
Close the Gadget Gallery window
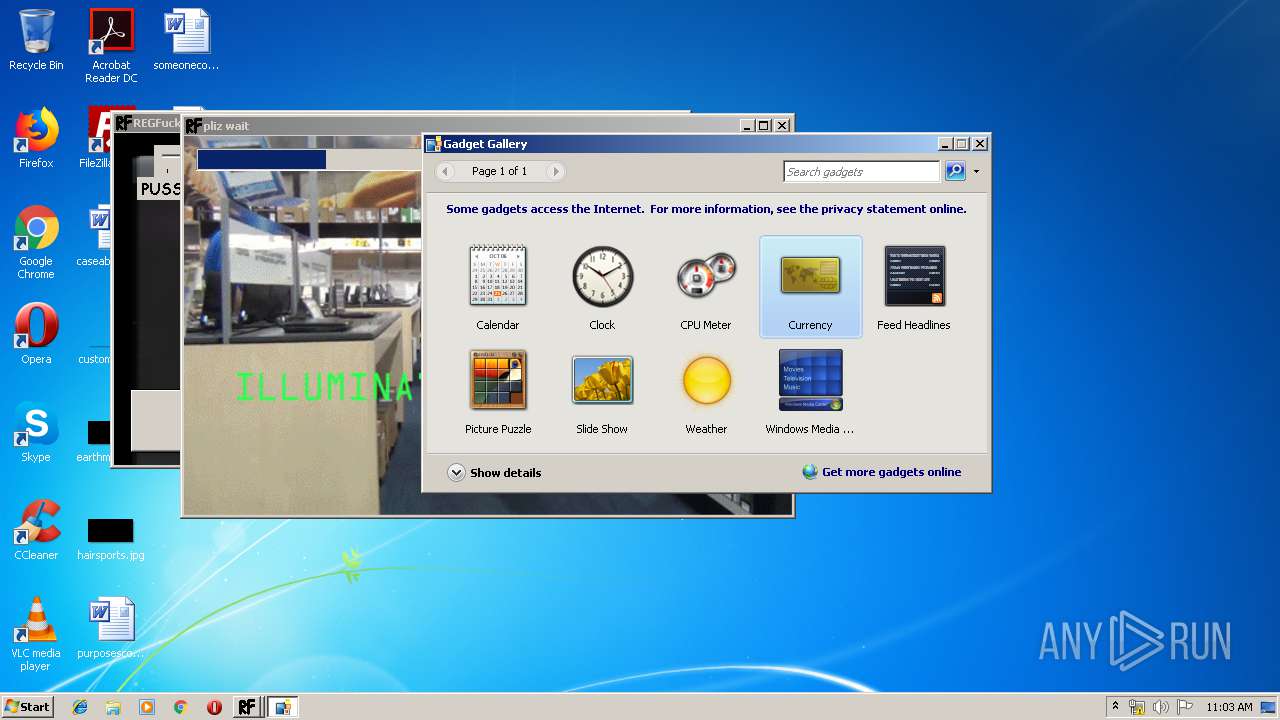point(980,144)
